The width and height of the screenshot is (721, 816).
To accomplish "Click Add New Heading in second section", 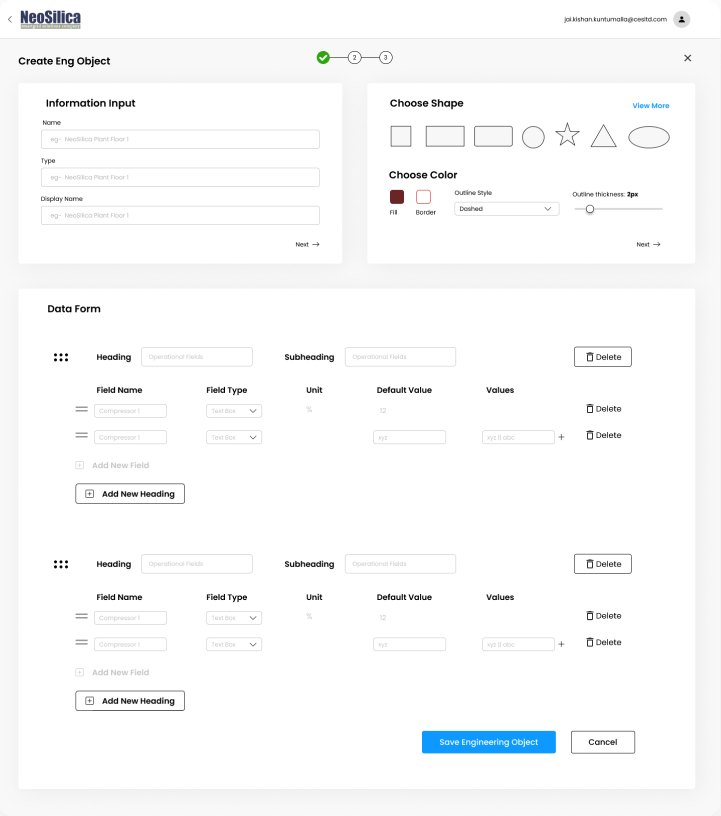I will tap(130, 701).
